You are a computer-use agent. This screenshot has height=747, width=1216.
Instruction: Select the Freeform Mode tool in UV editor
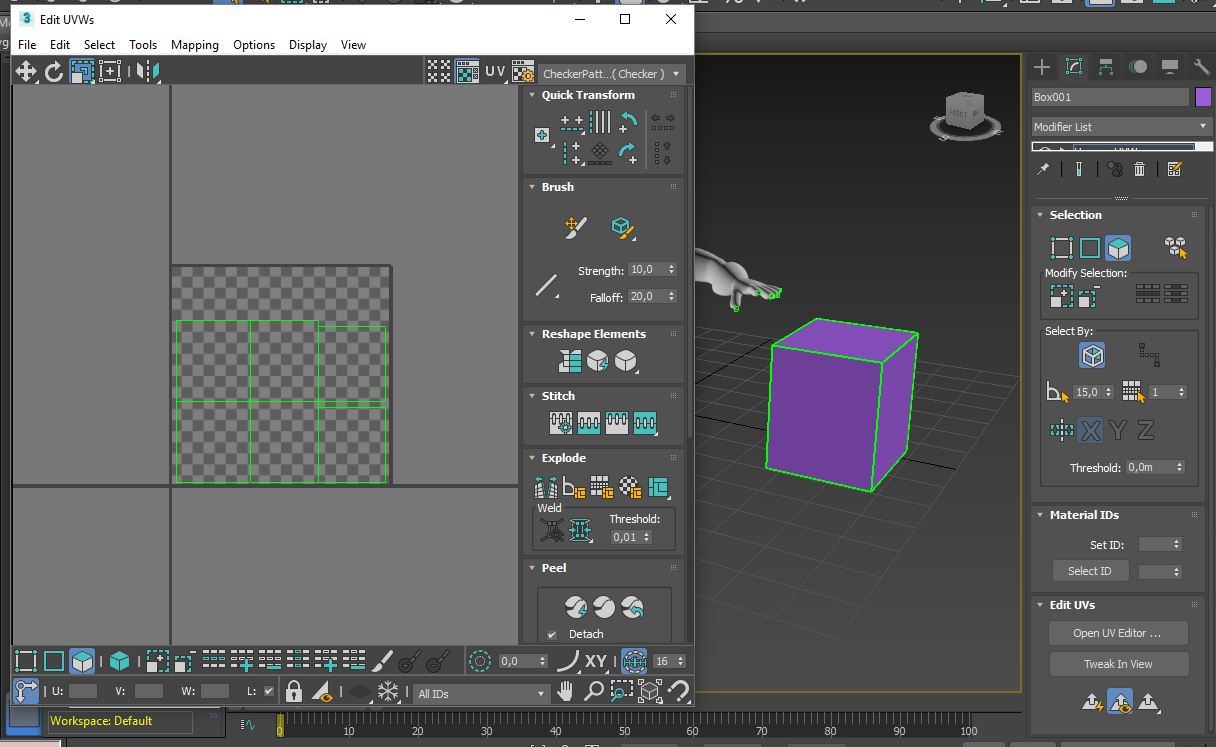[x=110, y=71]
